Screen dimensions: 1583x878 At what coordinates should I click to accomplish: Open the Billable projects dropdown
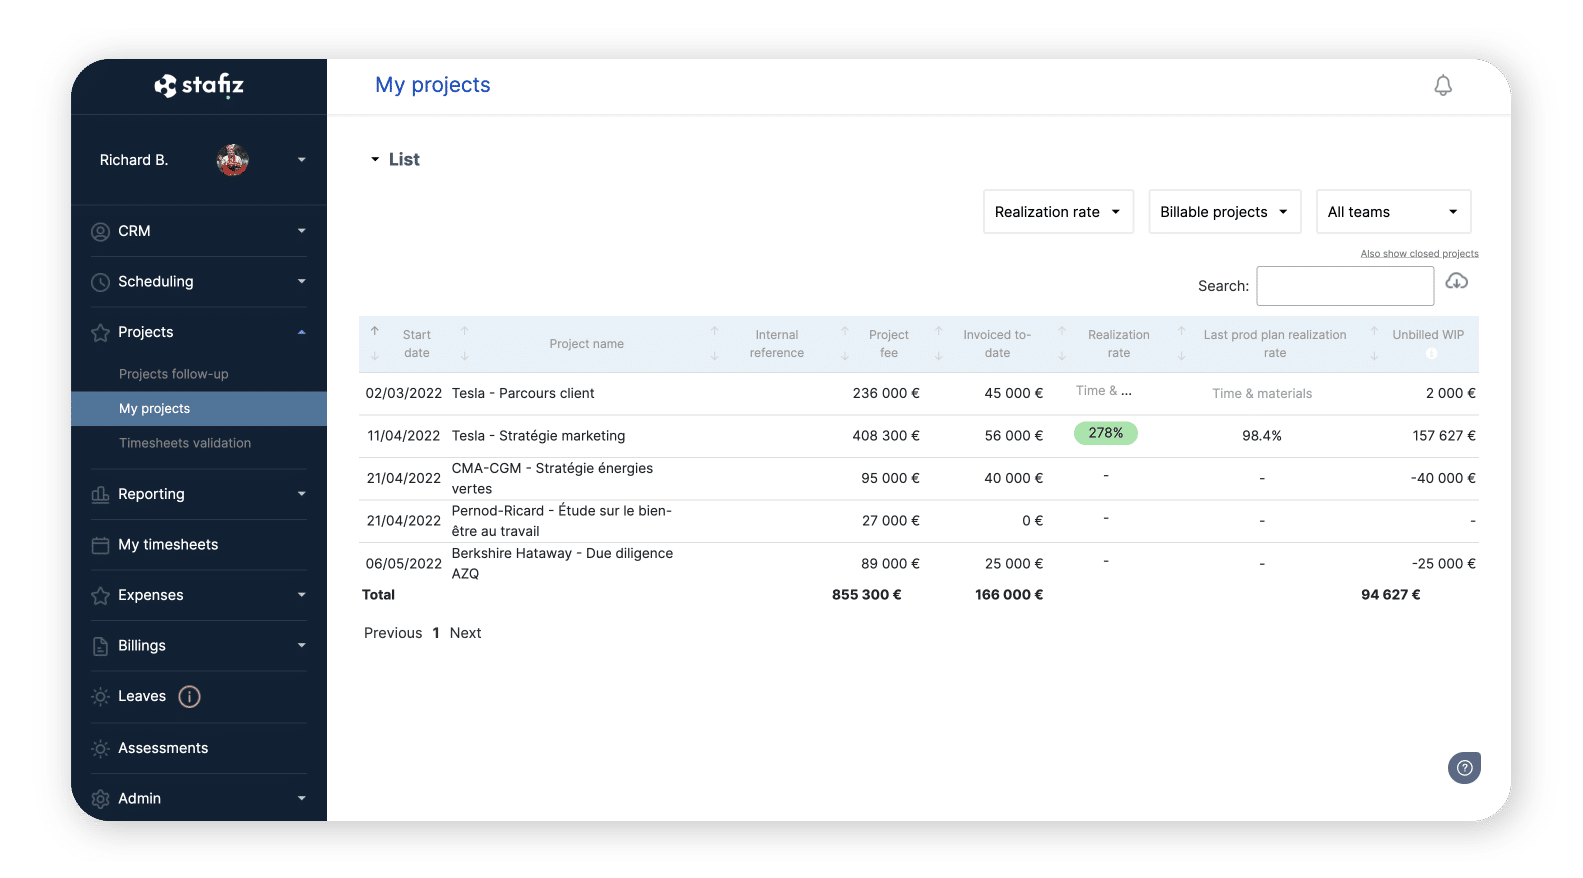[x=1224, y=212]
